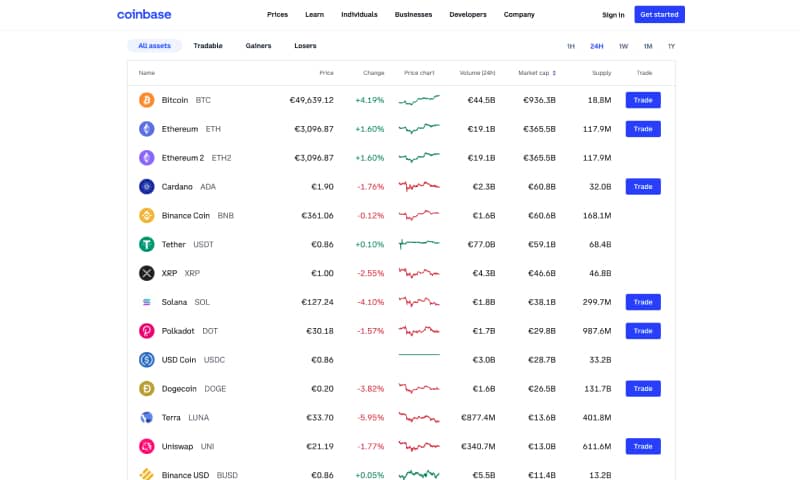Sort by the Market cap arrow icon
The height and width of the screenshot is (480, 800).
point(554,73)
